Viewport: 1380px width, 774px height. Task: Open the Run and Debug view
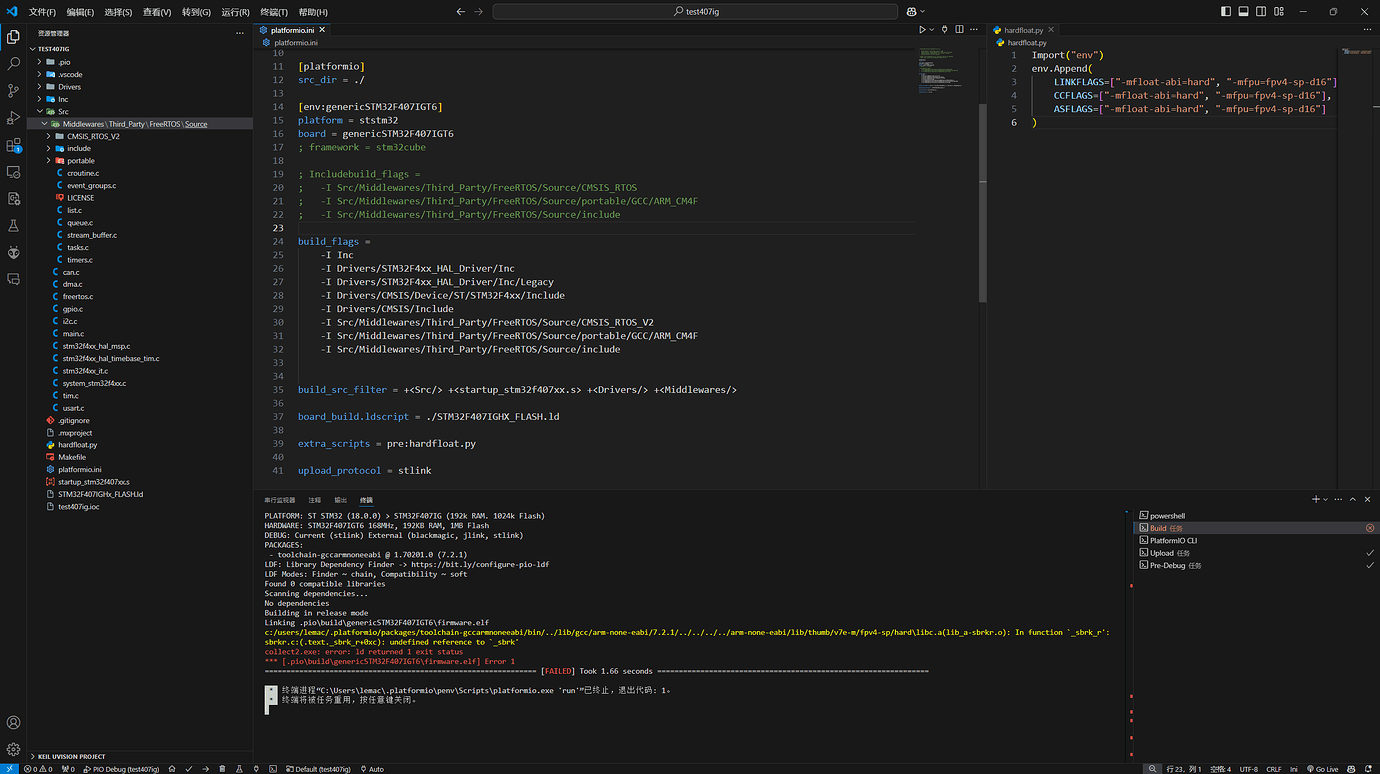tap(14, 118)
